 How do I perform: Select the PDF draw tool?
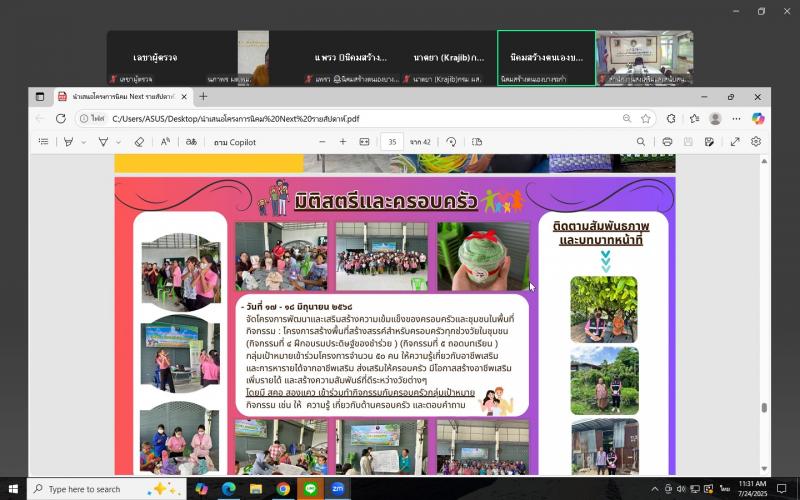pyautogui.click(x=103, y=142)
